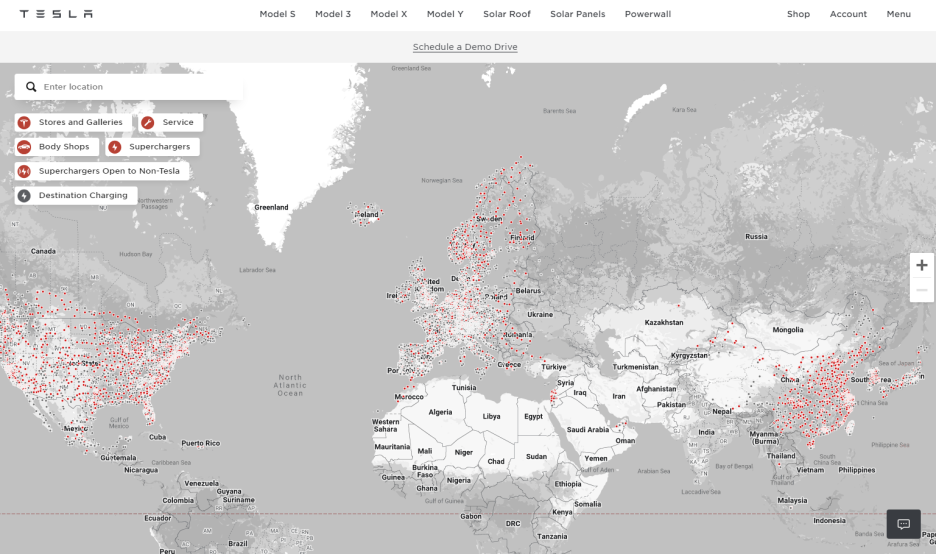
Task: Click the car Body Shops icon
Action: coord(24,147)
